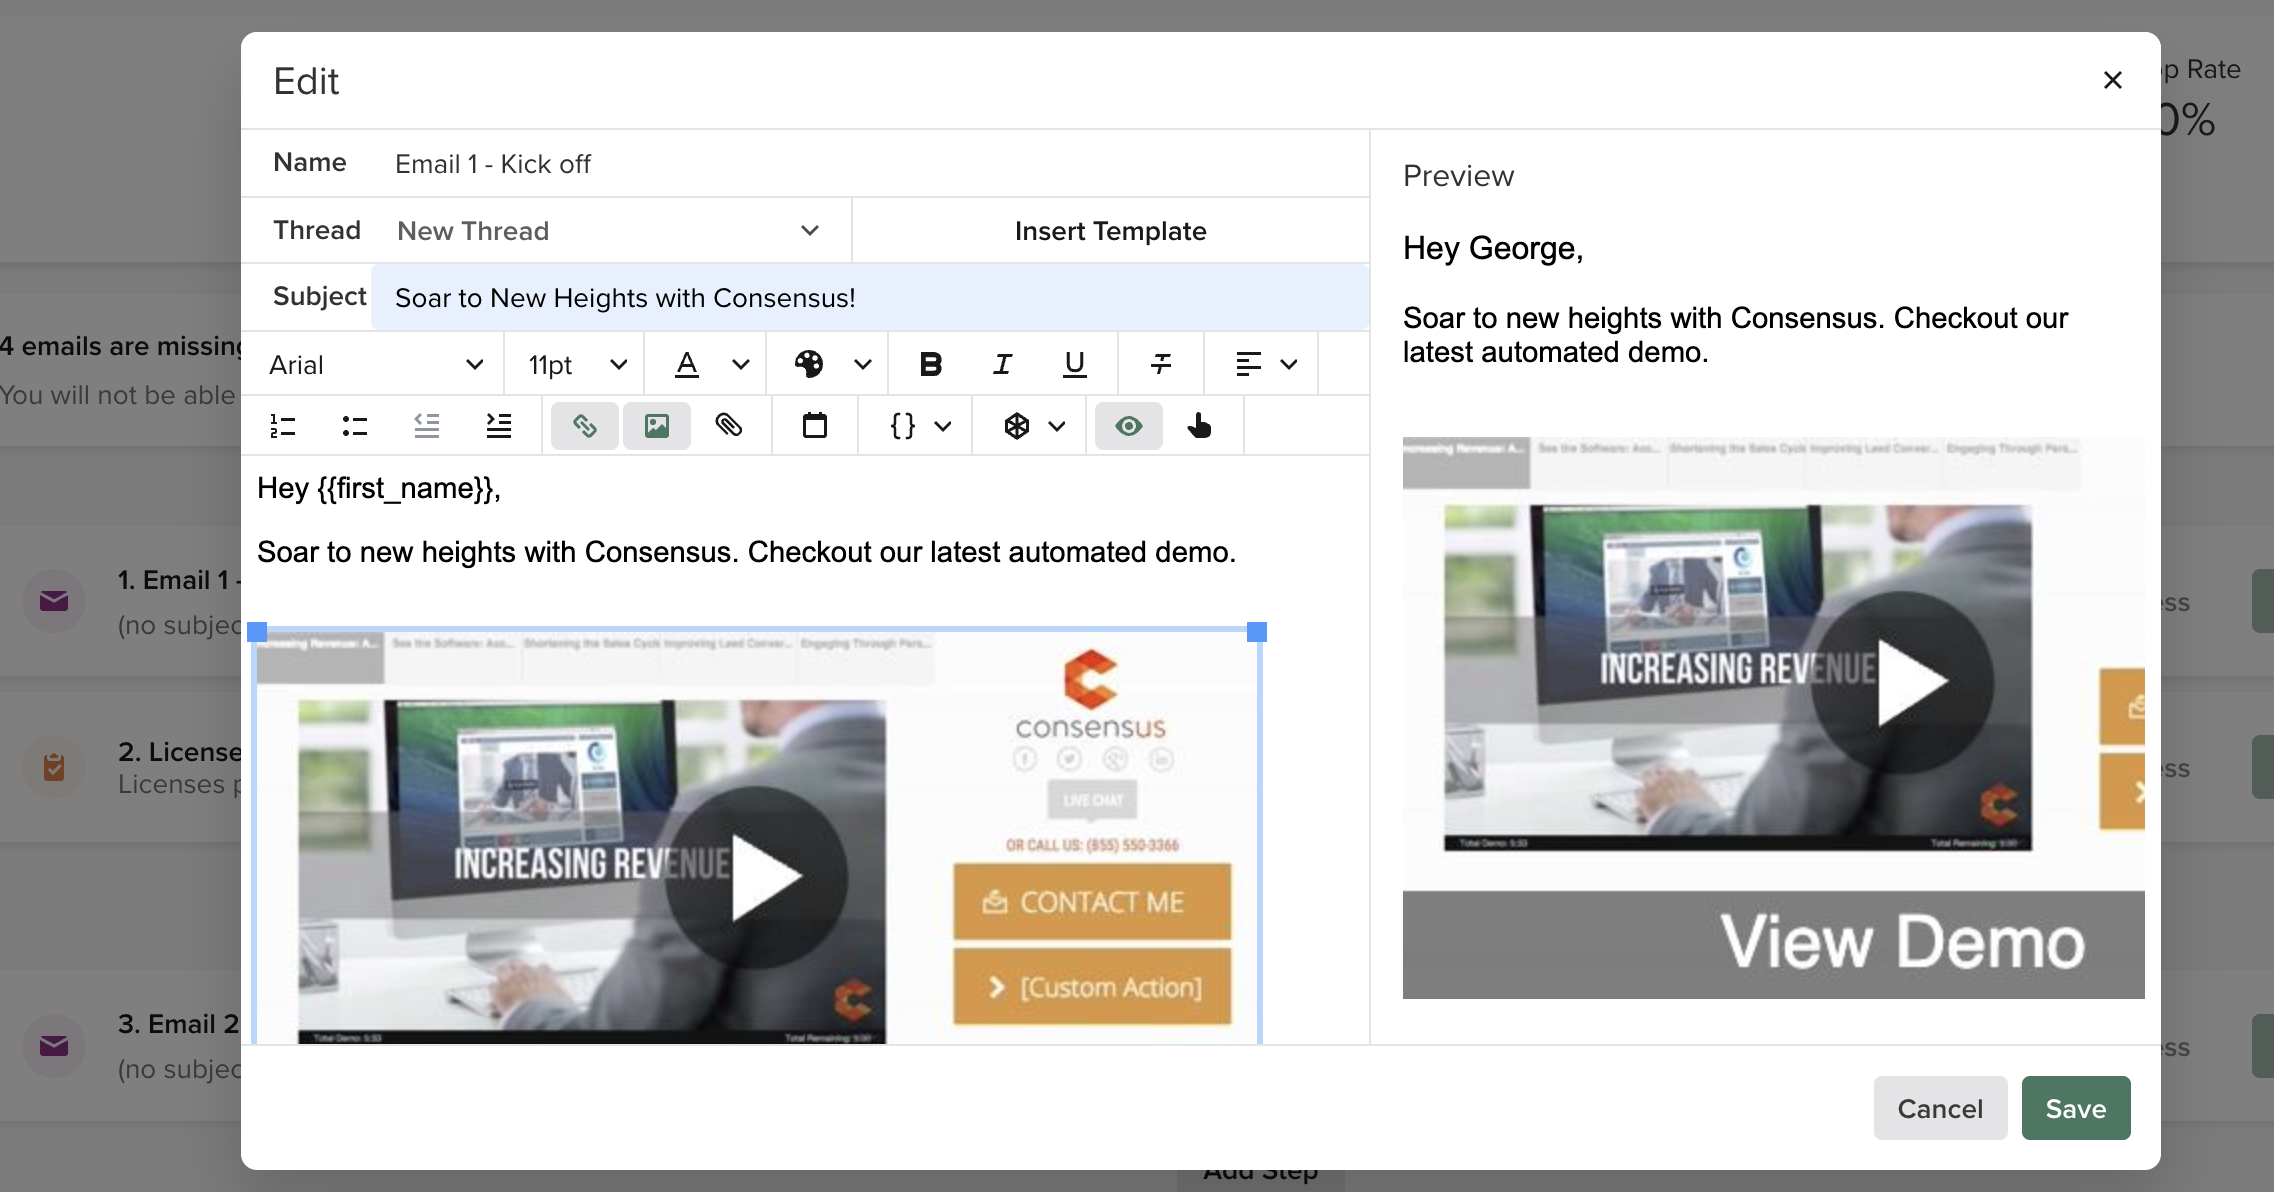Open the text color A dropdown
The width and height of the screenshot is (2274, 1192).
pyautogui.click(x=741, y=365)
